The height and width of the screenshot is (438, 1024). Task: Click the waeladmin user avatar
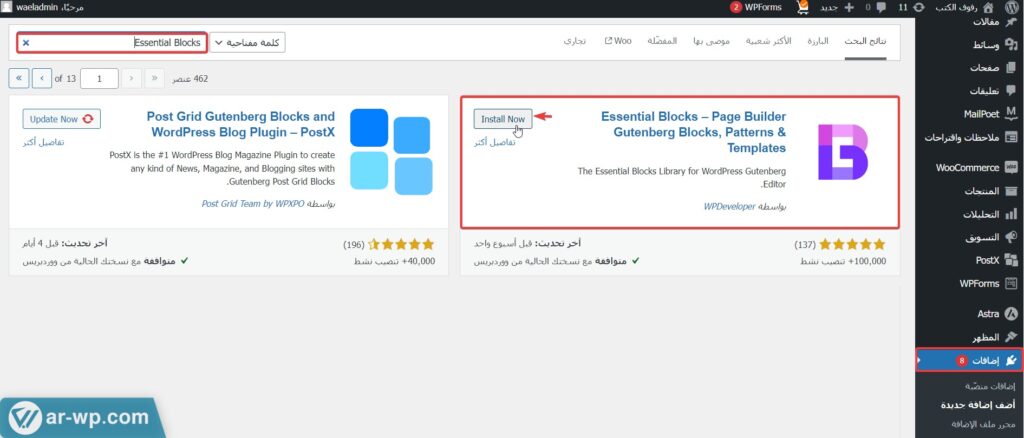point(7,7)
